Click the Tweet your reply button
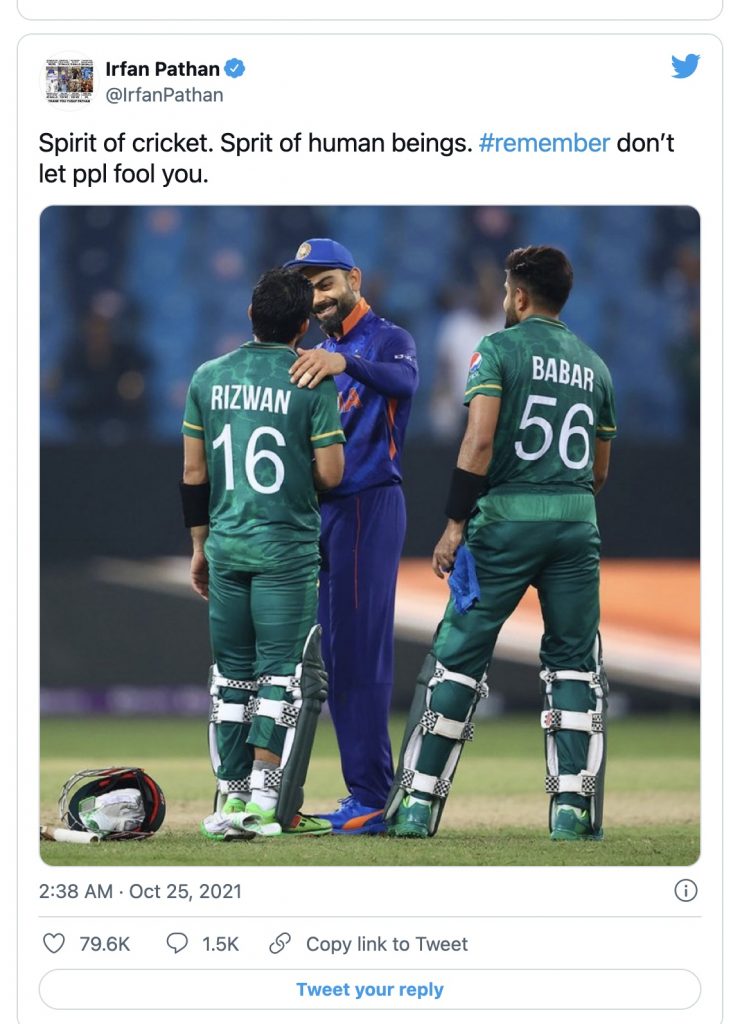Screen dimensions: 749x1024 370,989
